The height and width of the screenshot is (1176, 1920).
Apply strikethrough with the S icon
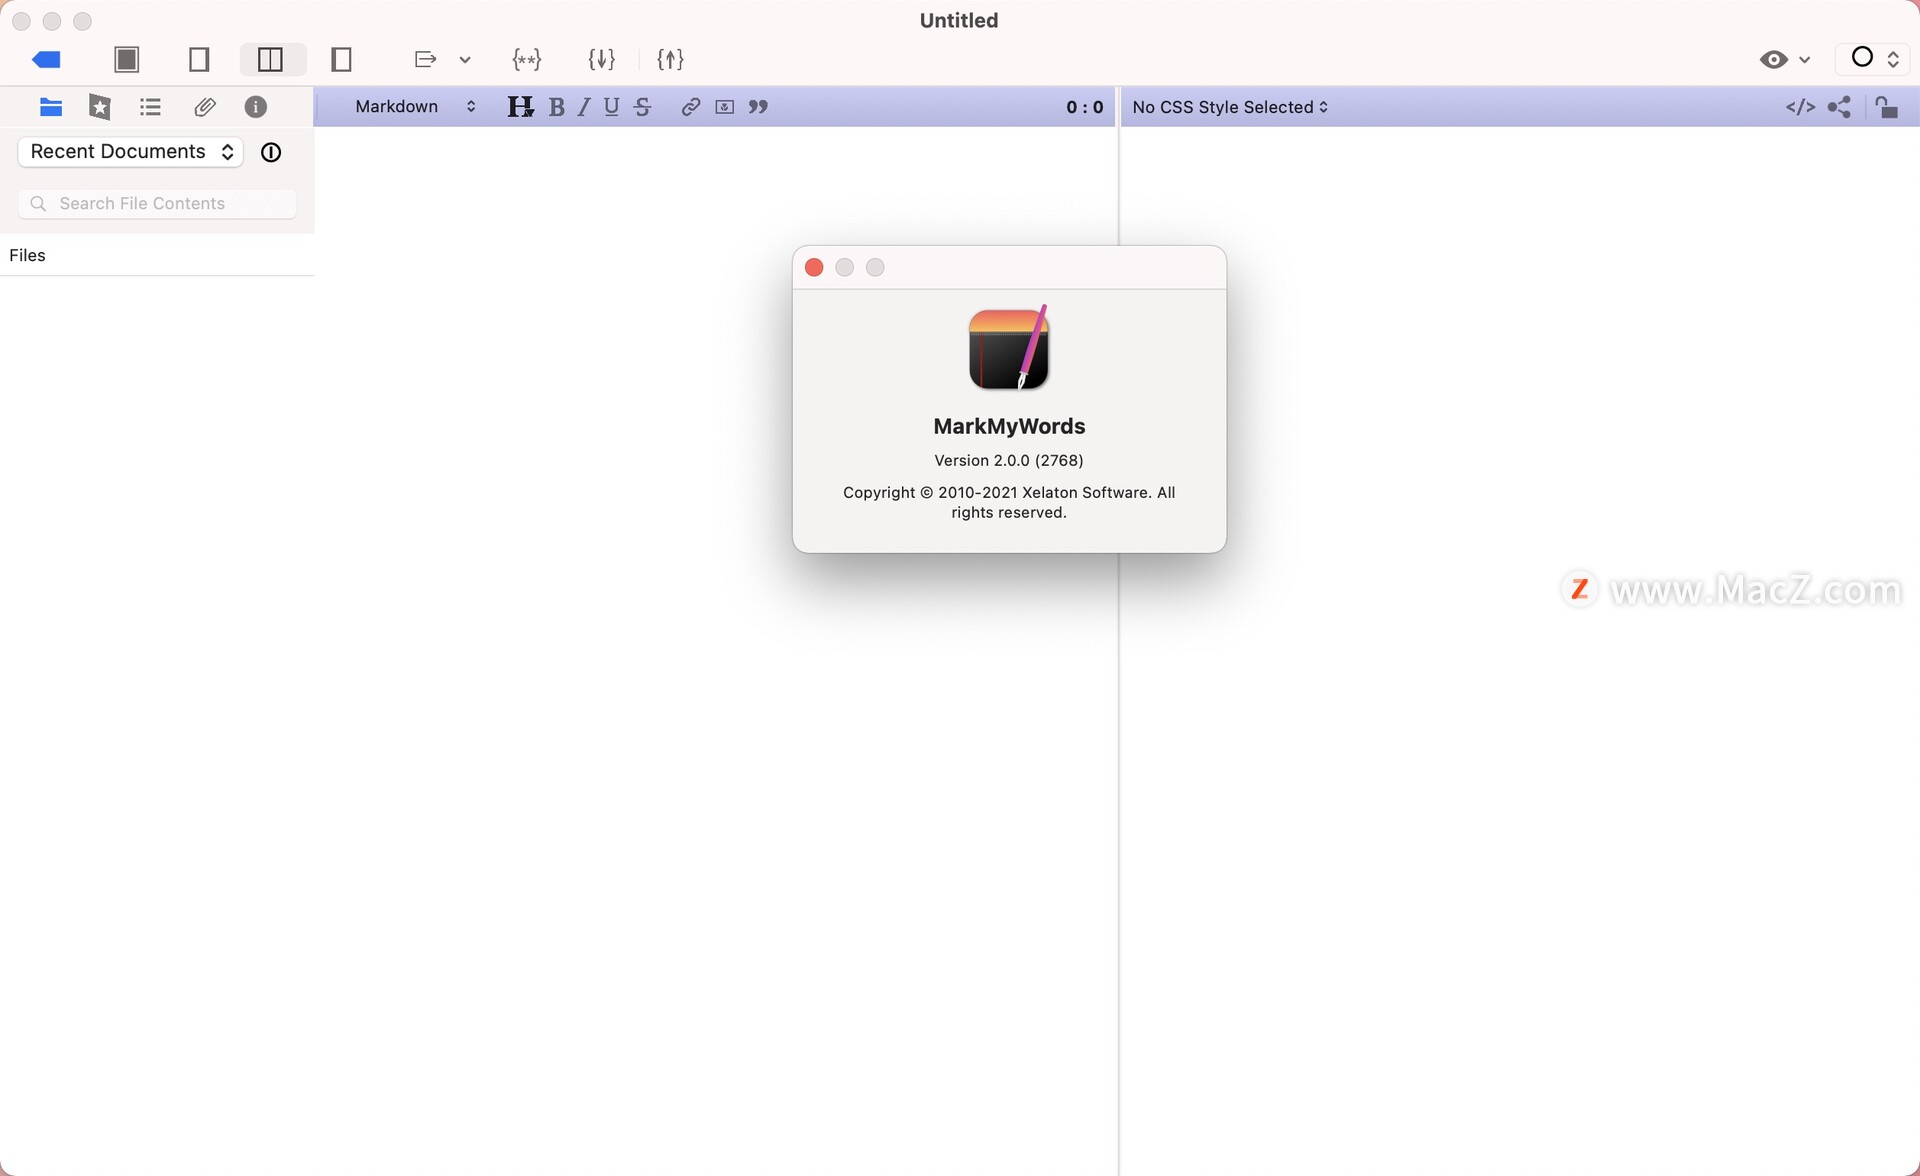643,107
